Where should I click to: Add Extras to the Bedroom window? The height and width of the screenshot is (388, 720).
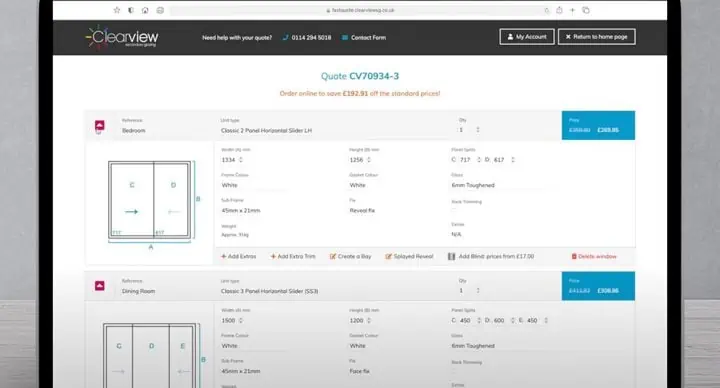pos(238,256)
